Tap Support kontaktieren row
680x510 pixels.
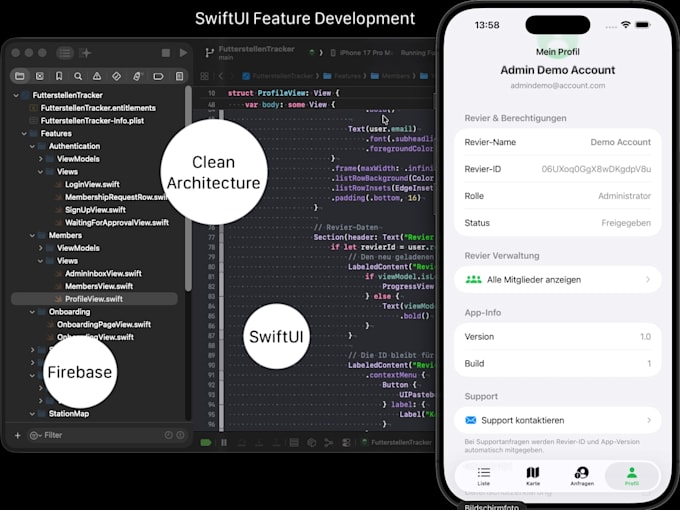[x=557, y=420]
